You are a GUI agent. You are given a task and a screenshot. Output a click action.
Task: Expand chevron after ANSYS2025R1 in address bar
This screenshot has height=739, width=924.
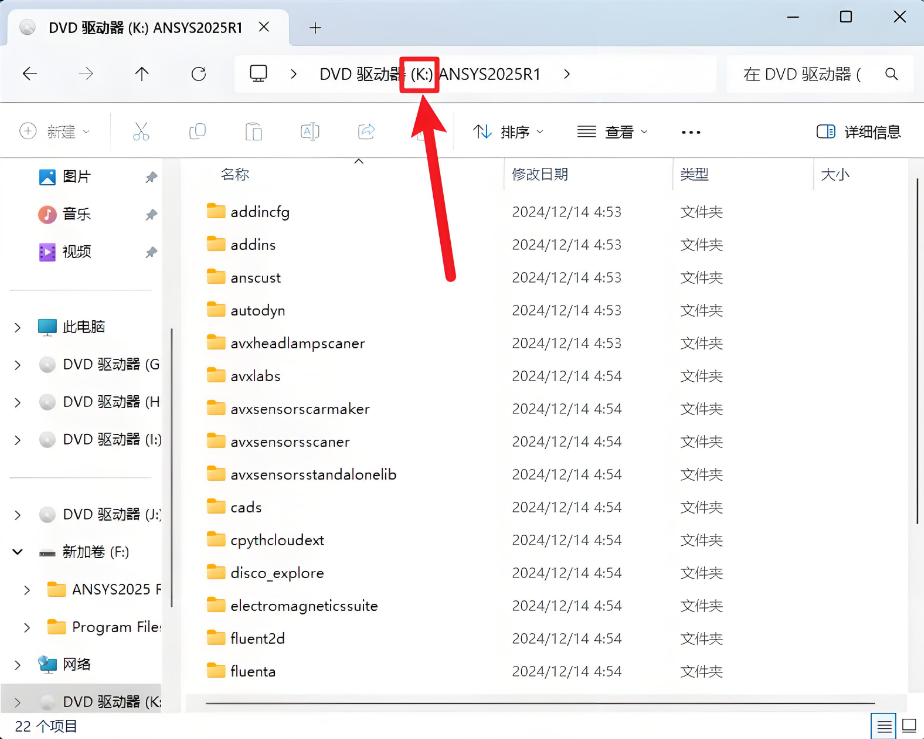(x=566, y=74)
